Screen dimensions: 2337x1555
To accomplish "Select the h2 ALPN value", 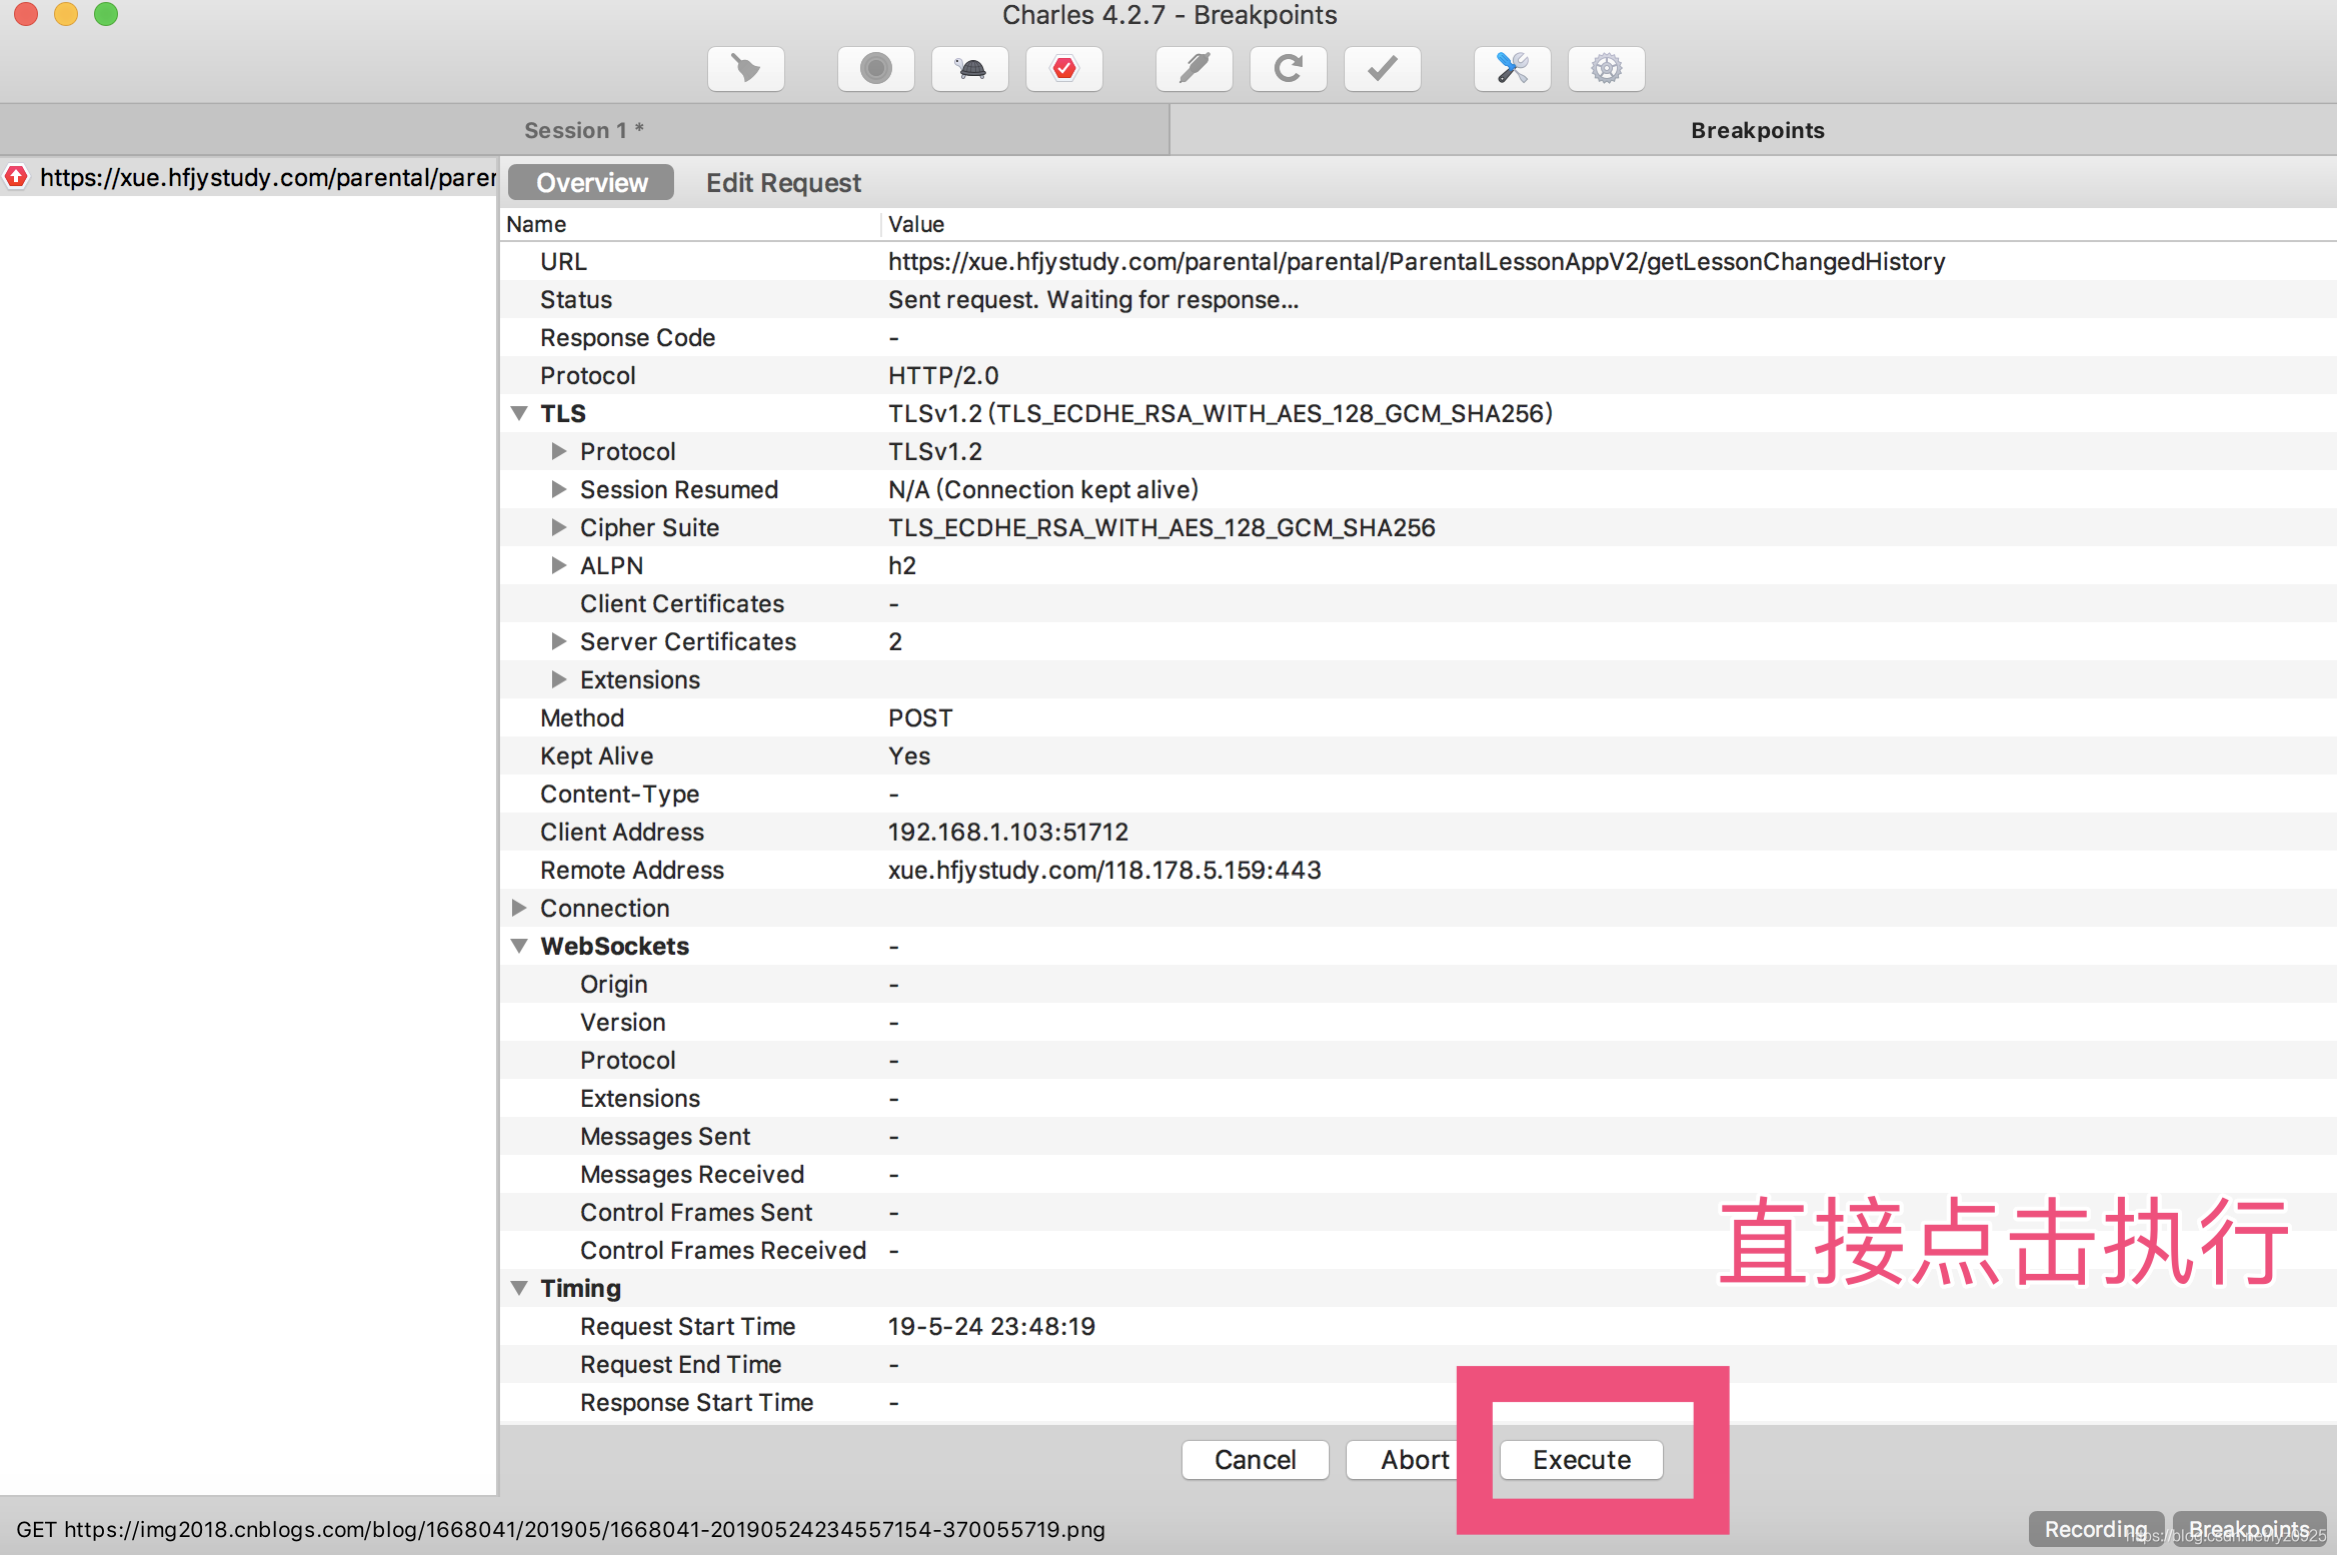I will click(x=902, y=566).
